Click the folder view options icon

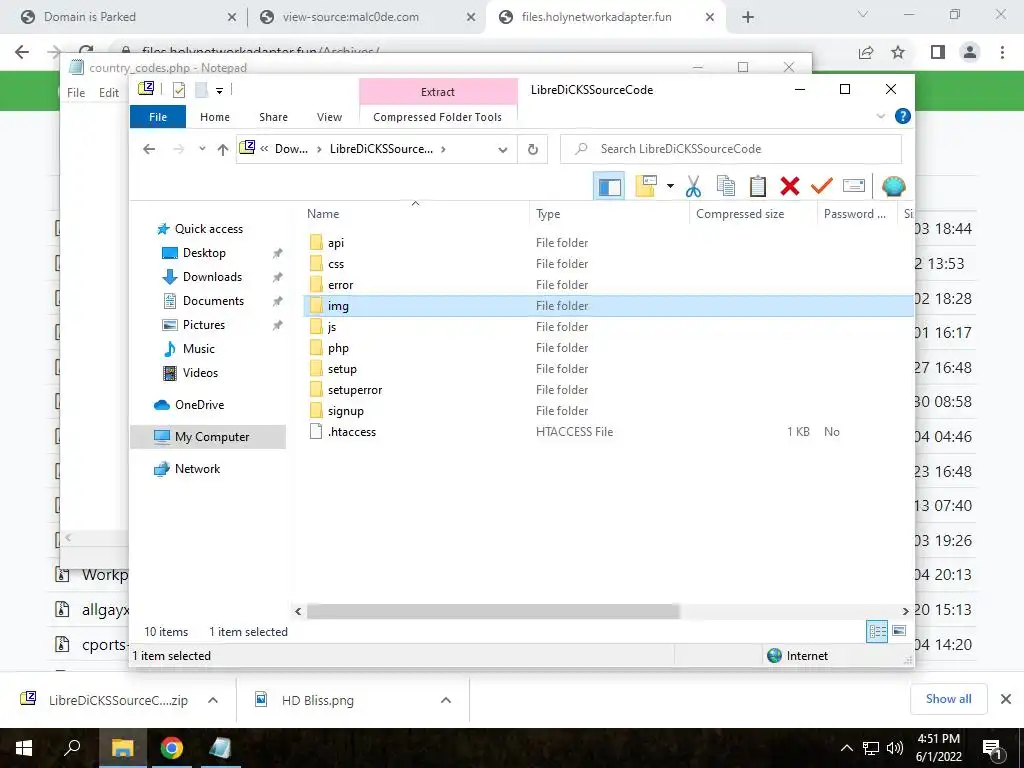coord(646,186)
